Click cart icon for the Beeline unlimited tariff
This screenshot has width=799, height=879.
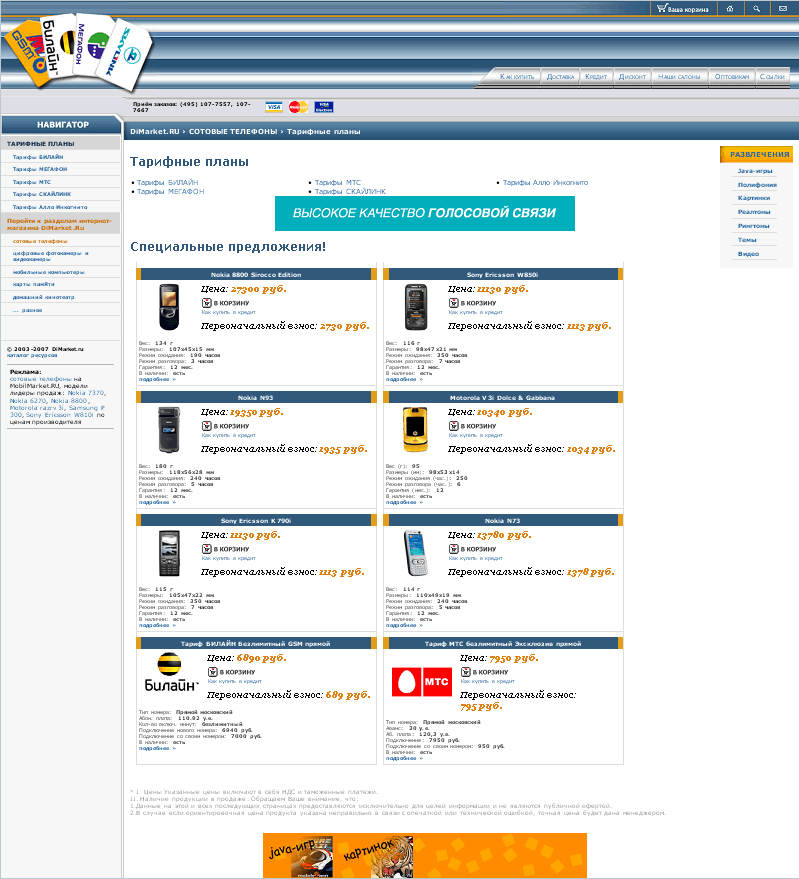click(x=213, y=672)
